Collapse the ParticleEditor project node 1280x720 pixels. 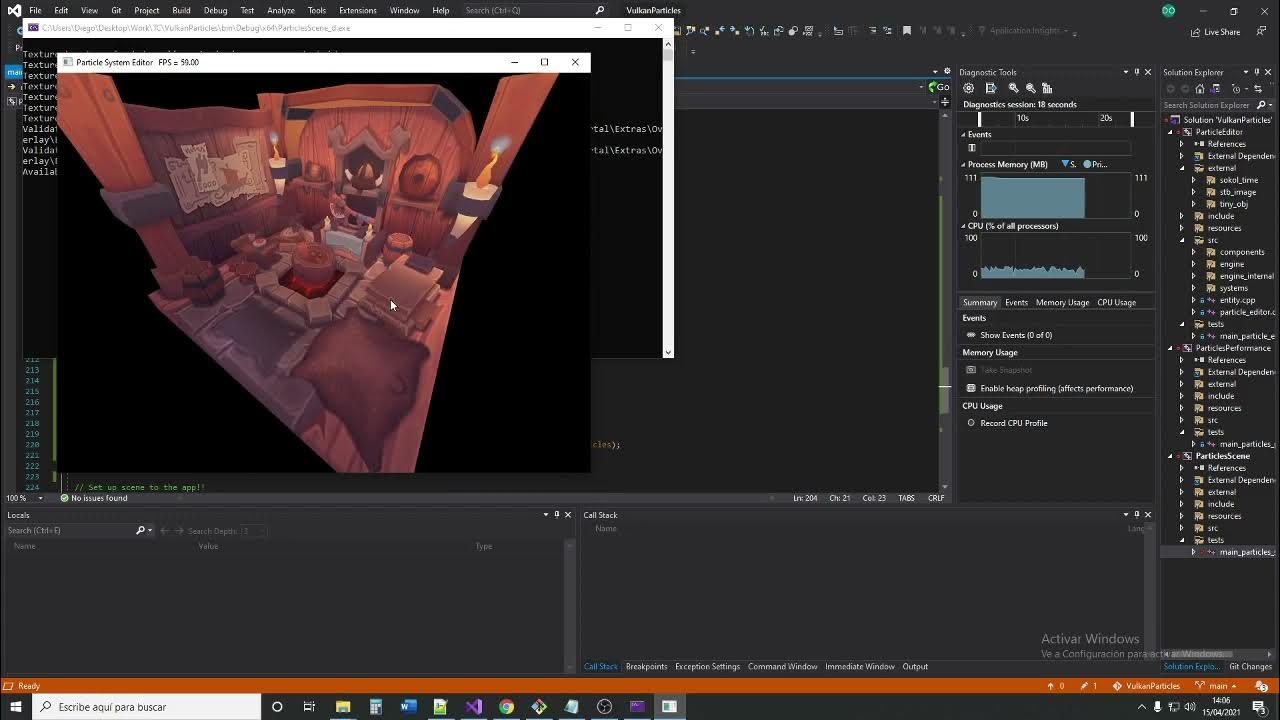click(x=1171, y=132)
